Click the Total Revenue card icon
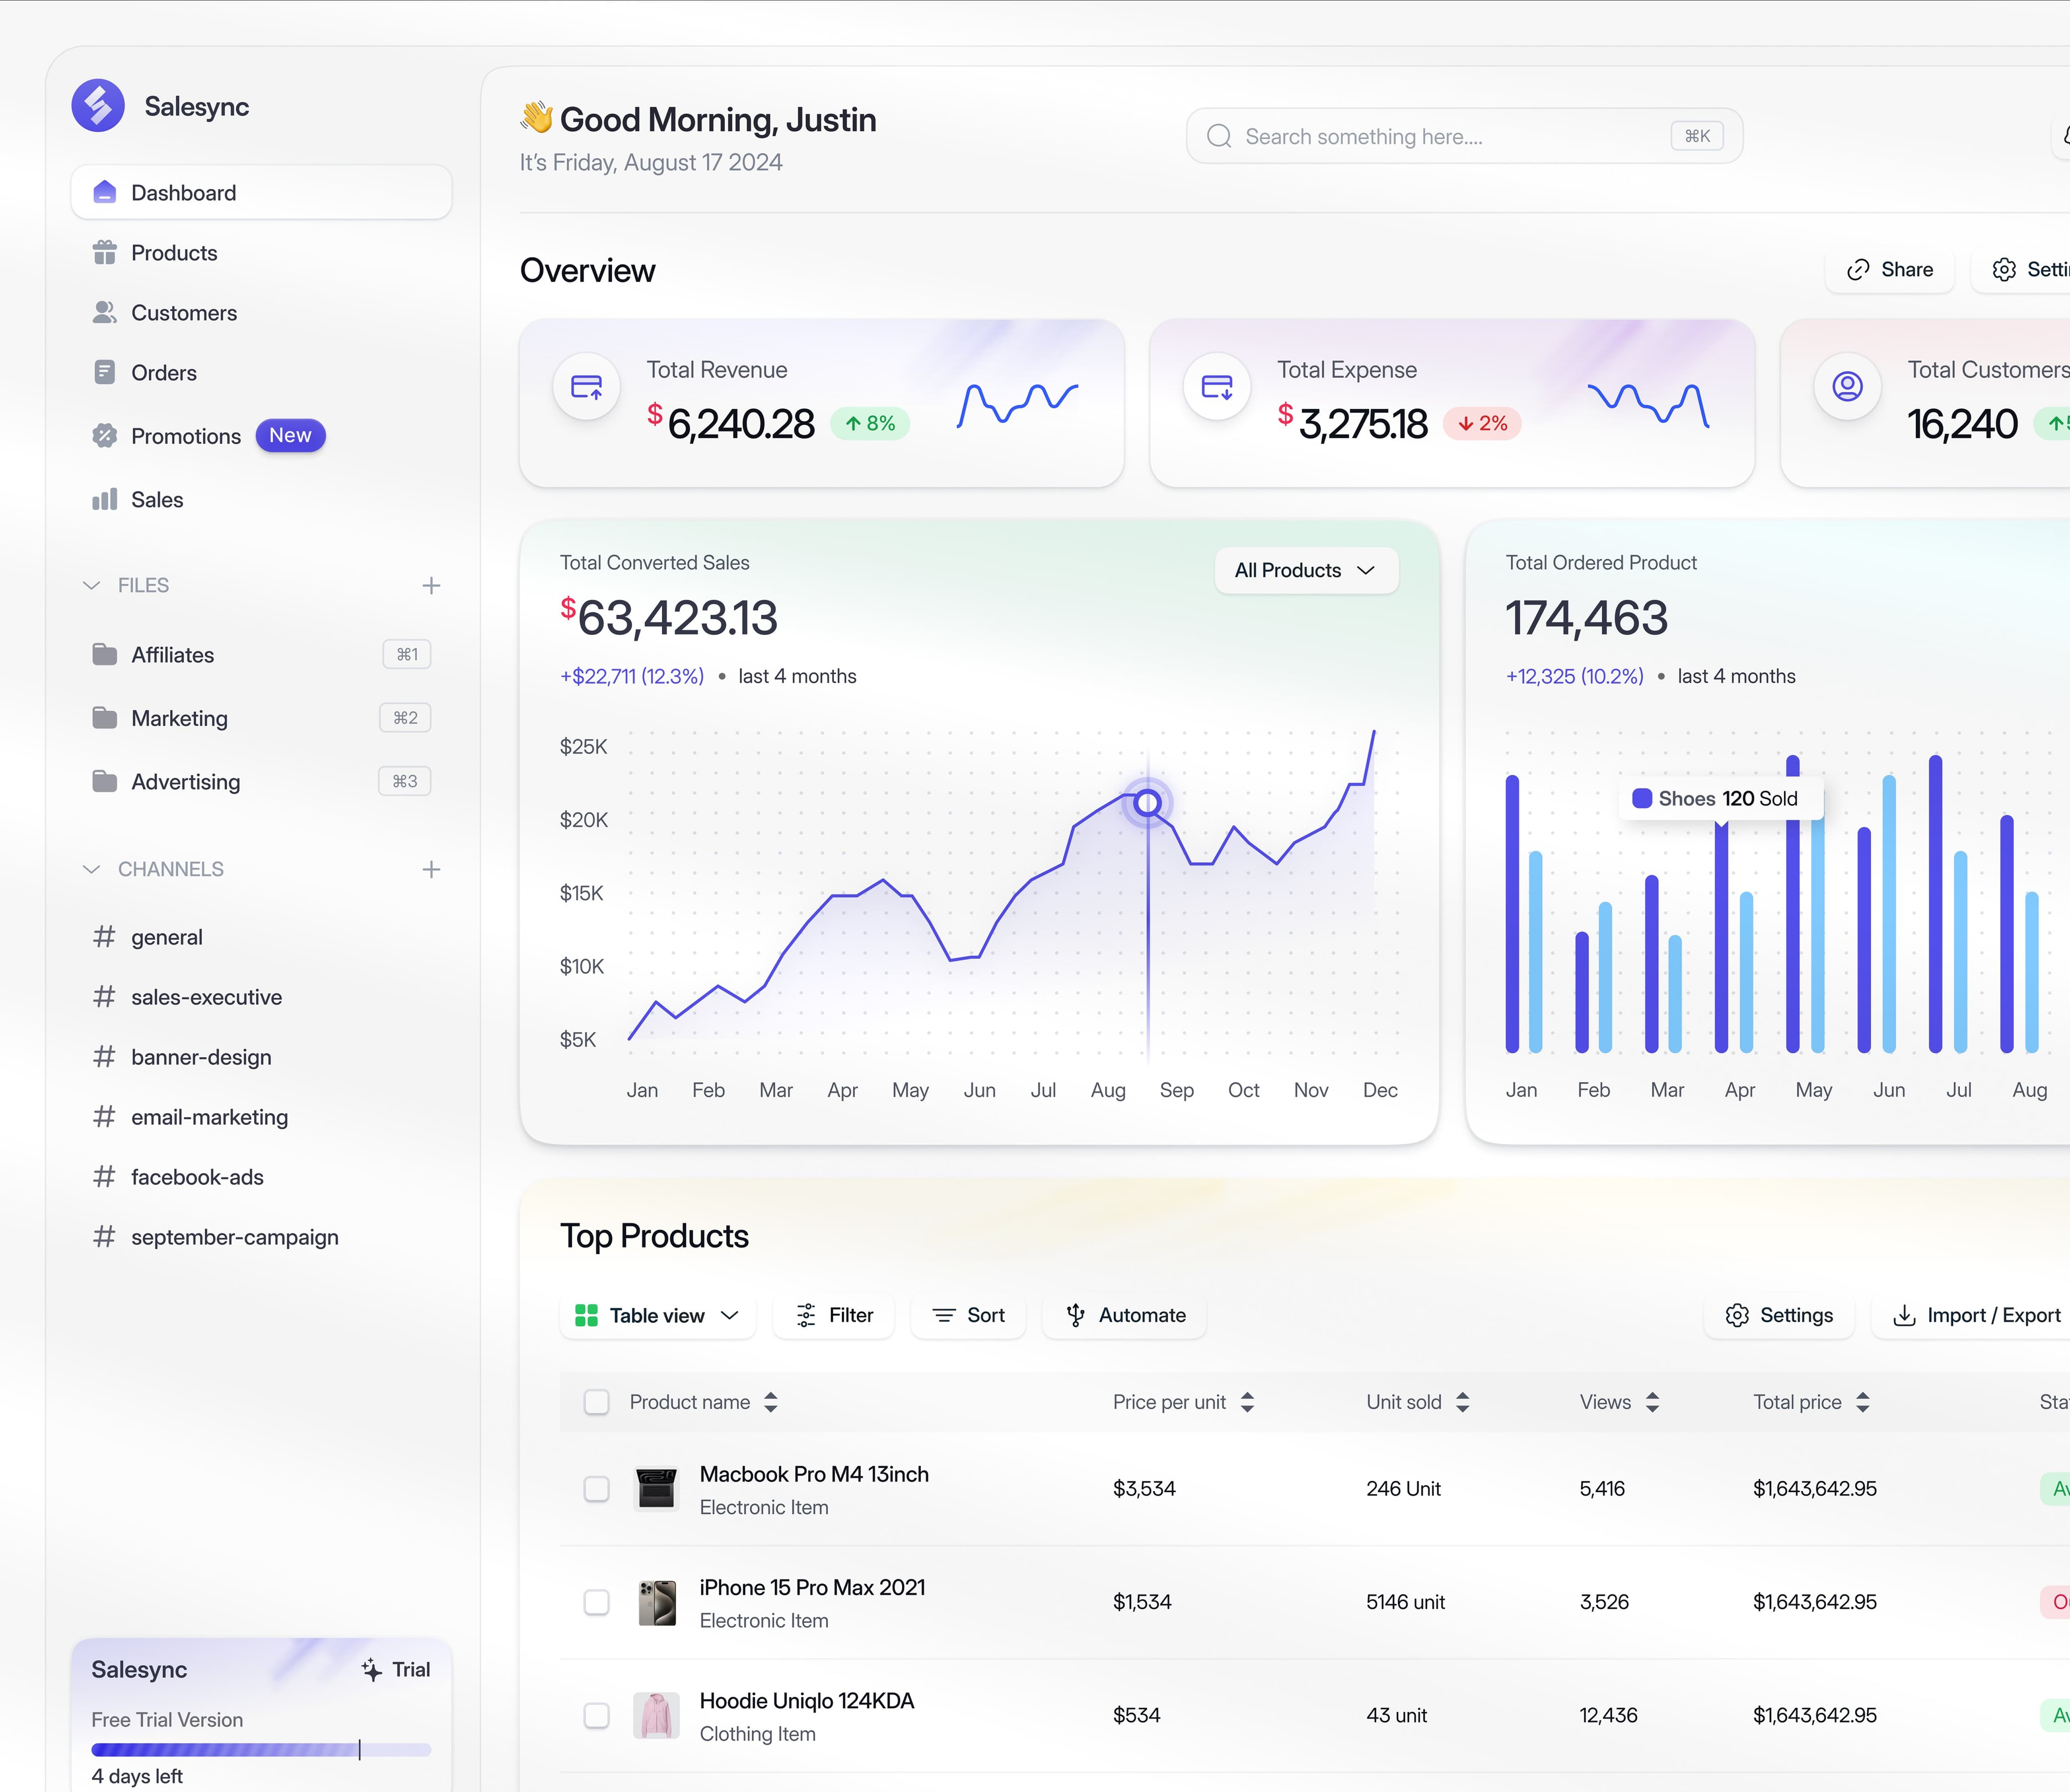Screen dimensions: 2070x1792 [x=587, y=387]
